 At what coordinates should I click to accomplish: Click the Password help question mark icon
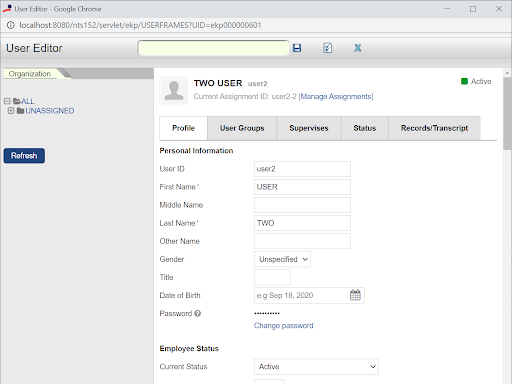197,313
